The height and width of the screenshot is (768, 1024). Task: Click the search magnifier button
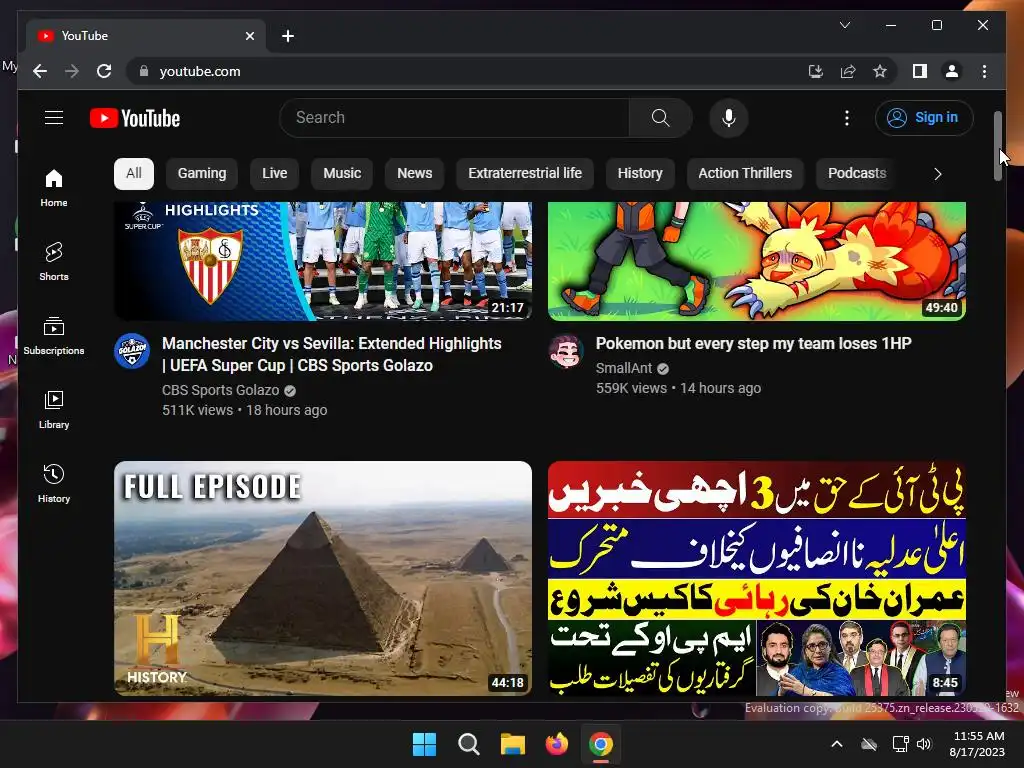[660, 118]
